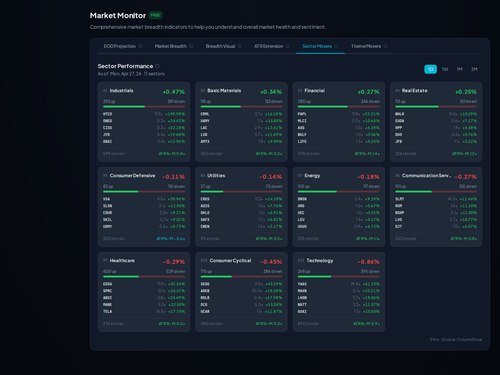Viewport: 500px width, 375px height.
Task: Switch timeframe to 1W
Action: point(445,69)
